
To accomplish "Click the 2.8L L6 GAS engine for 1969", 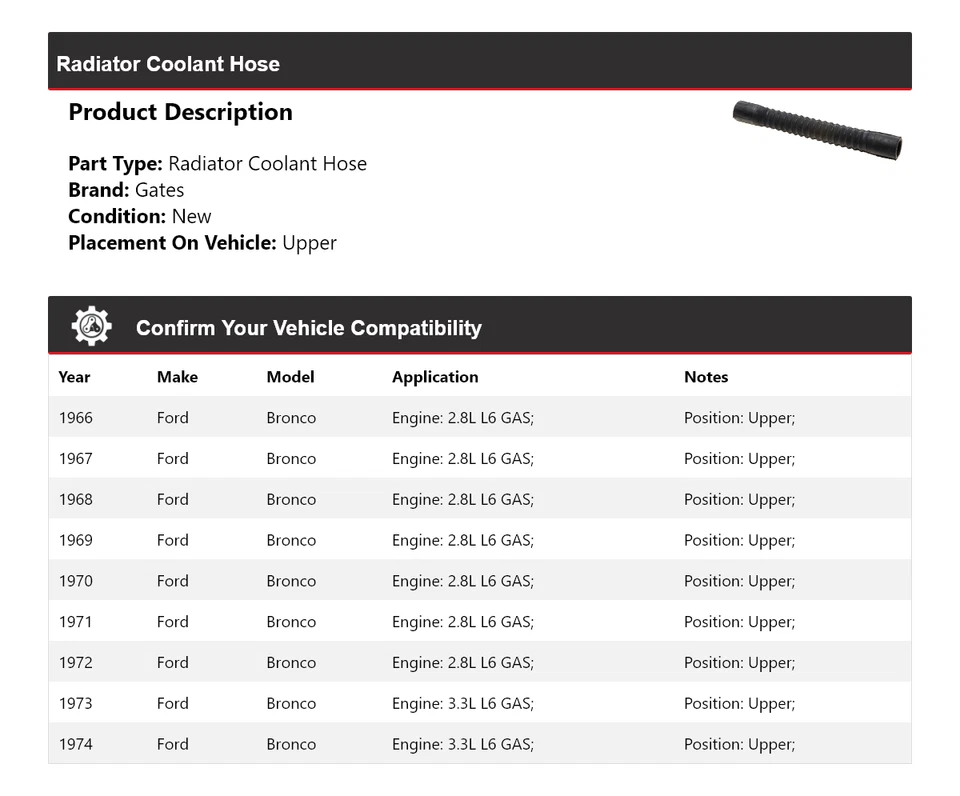I will click(x=463, y=540).
